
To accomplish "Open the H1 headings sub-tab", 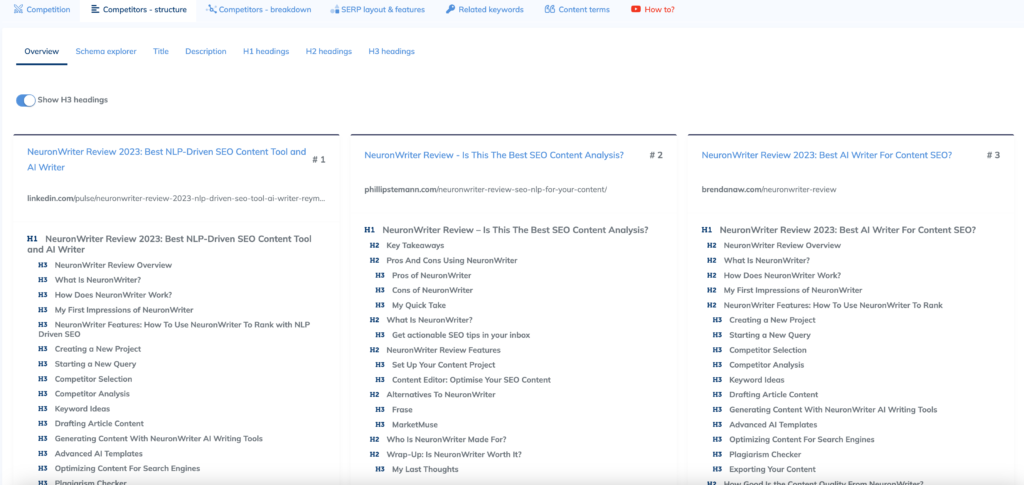I will (266, 52).
